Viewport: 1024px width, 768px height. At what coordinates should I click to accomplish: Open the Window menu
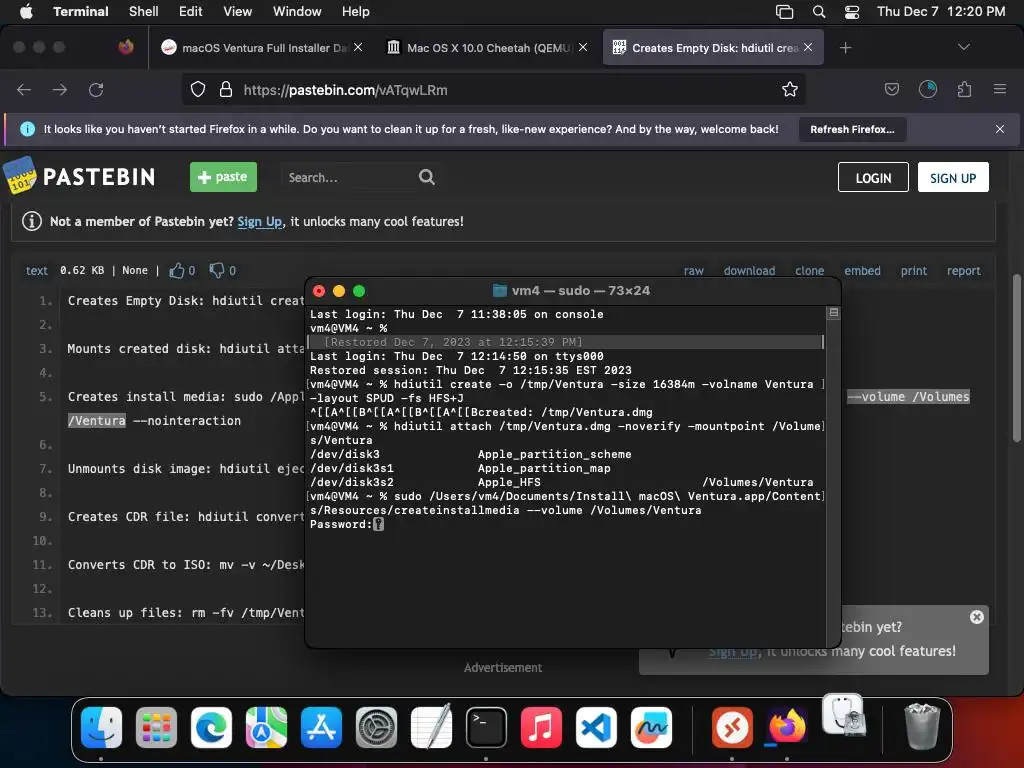tap(297, 11)
